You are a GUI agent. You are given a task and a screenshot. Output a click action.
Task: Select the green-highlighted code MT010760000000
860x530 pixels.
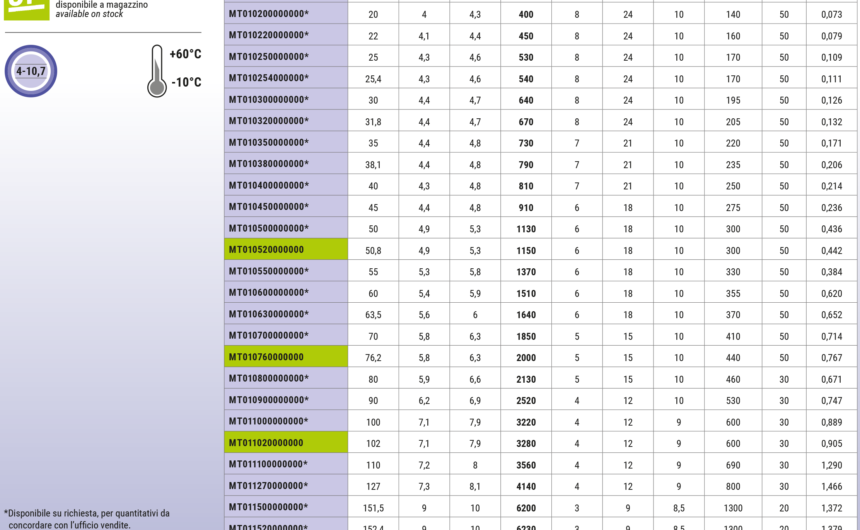266,357
